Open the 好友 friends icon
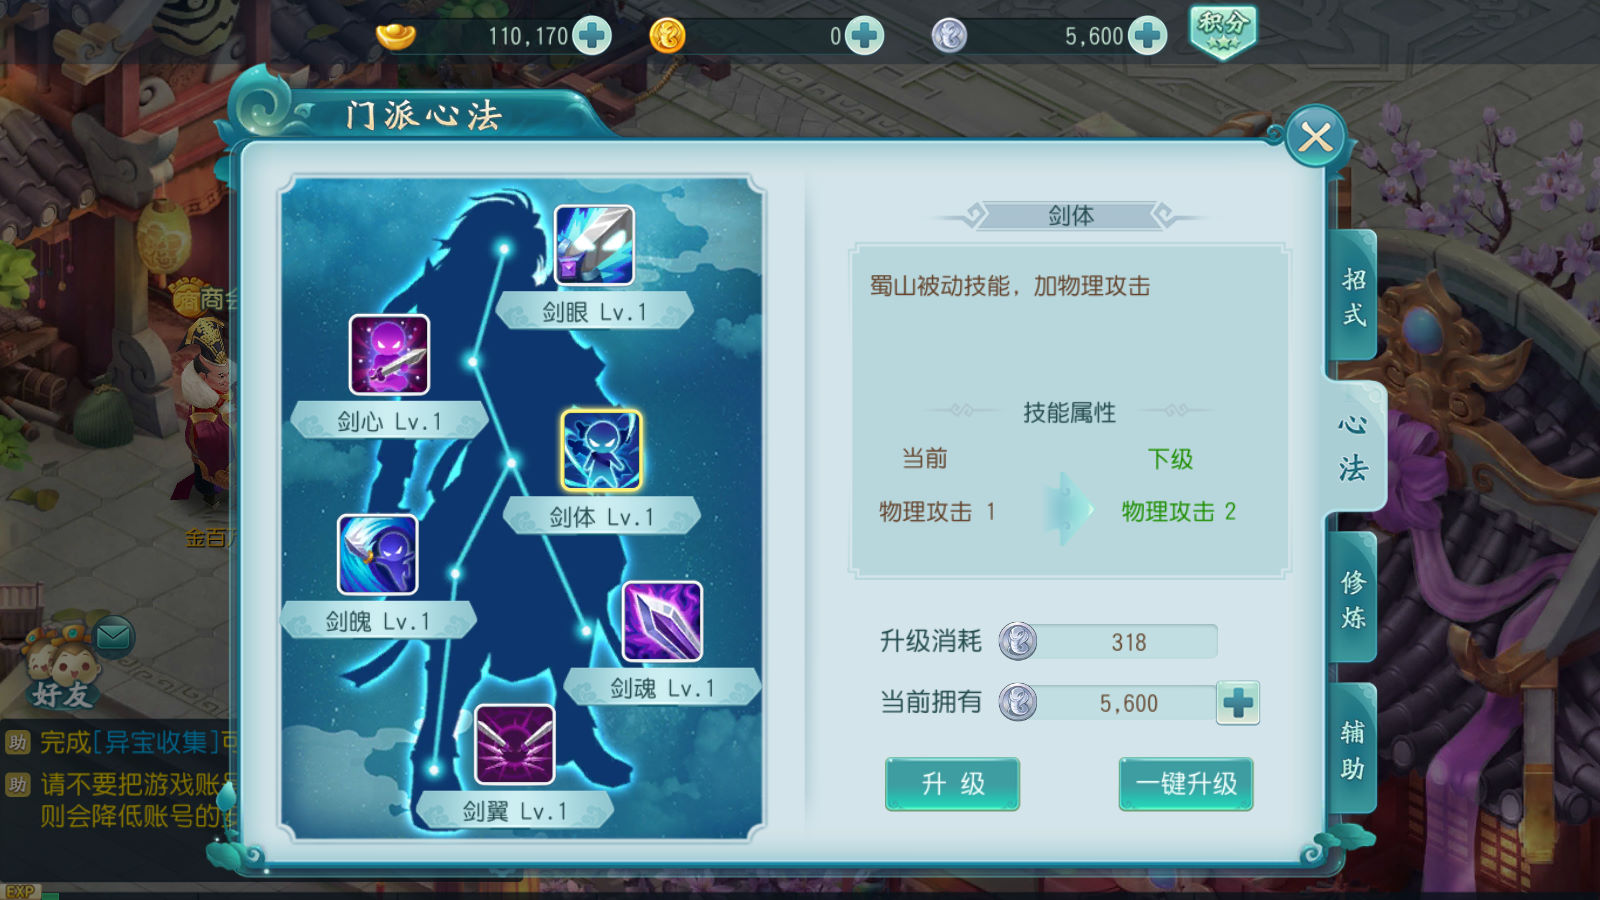This screenshot has width=1600, height=900. 62,670
